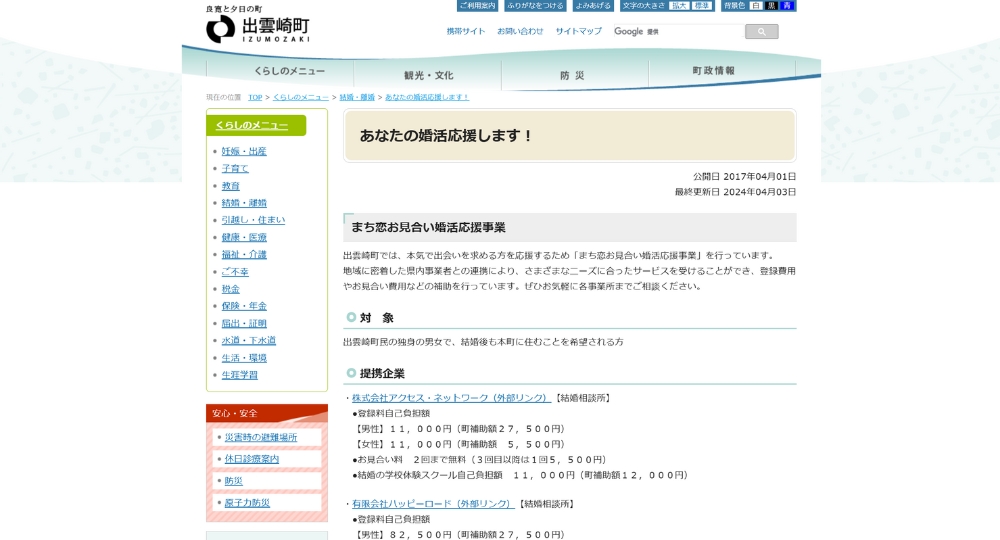1000x540 pixels.
Task: Activate the よみあげる read-aloud button
Action: click(x=593, y=6)
